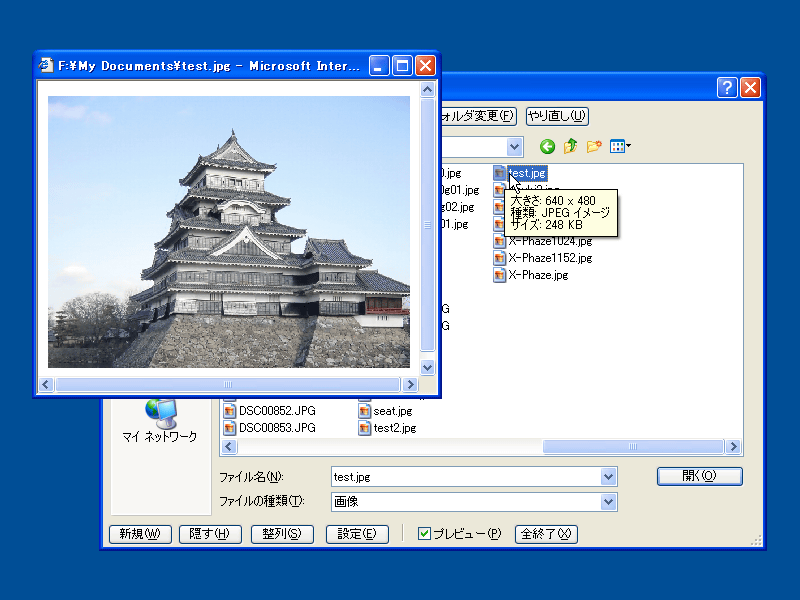Go up one folder level icon

(570, 147)
